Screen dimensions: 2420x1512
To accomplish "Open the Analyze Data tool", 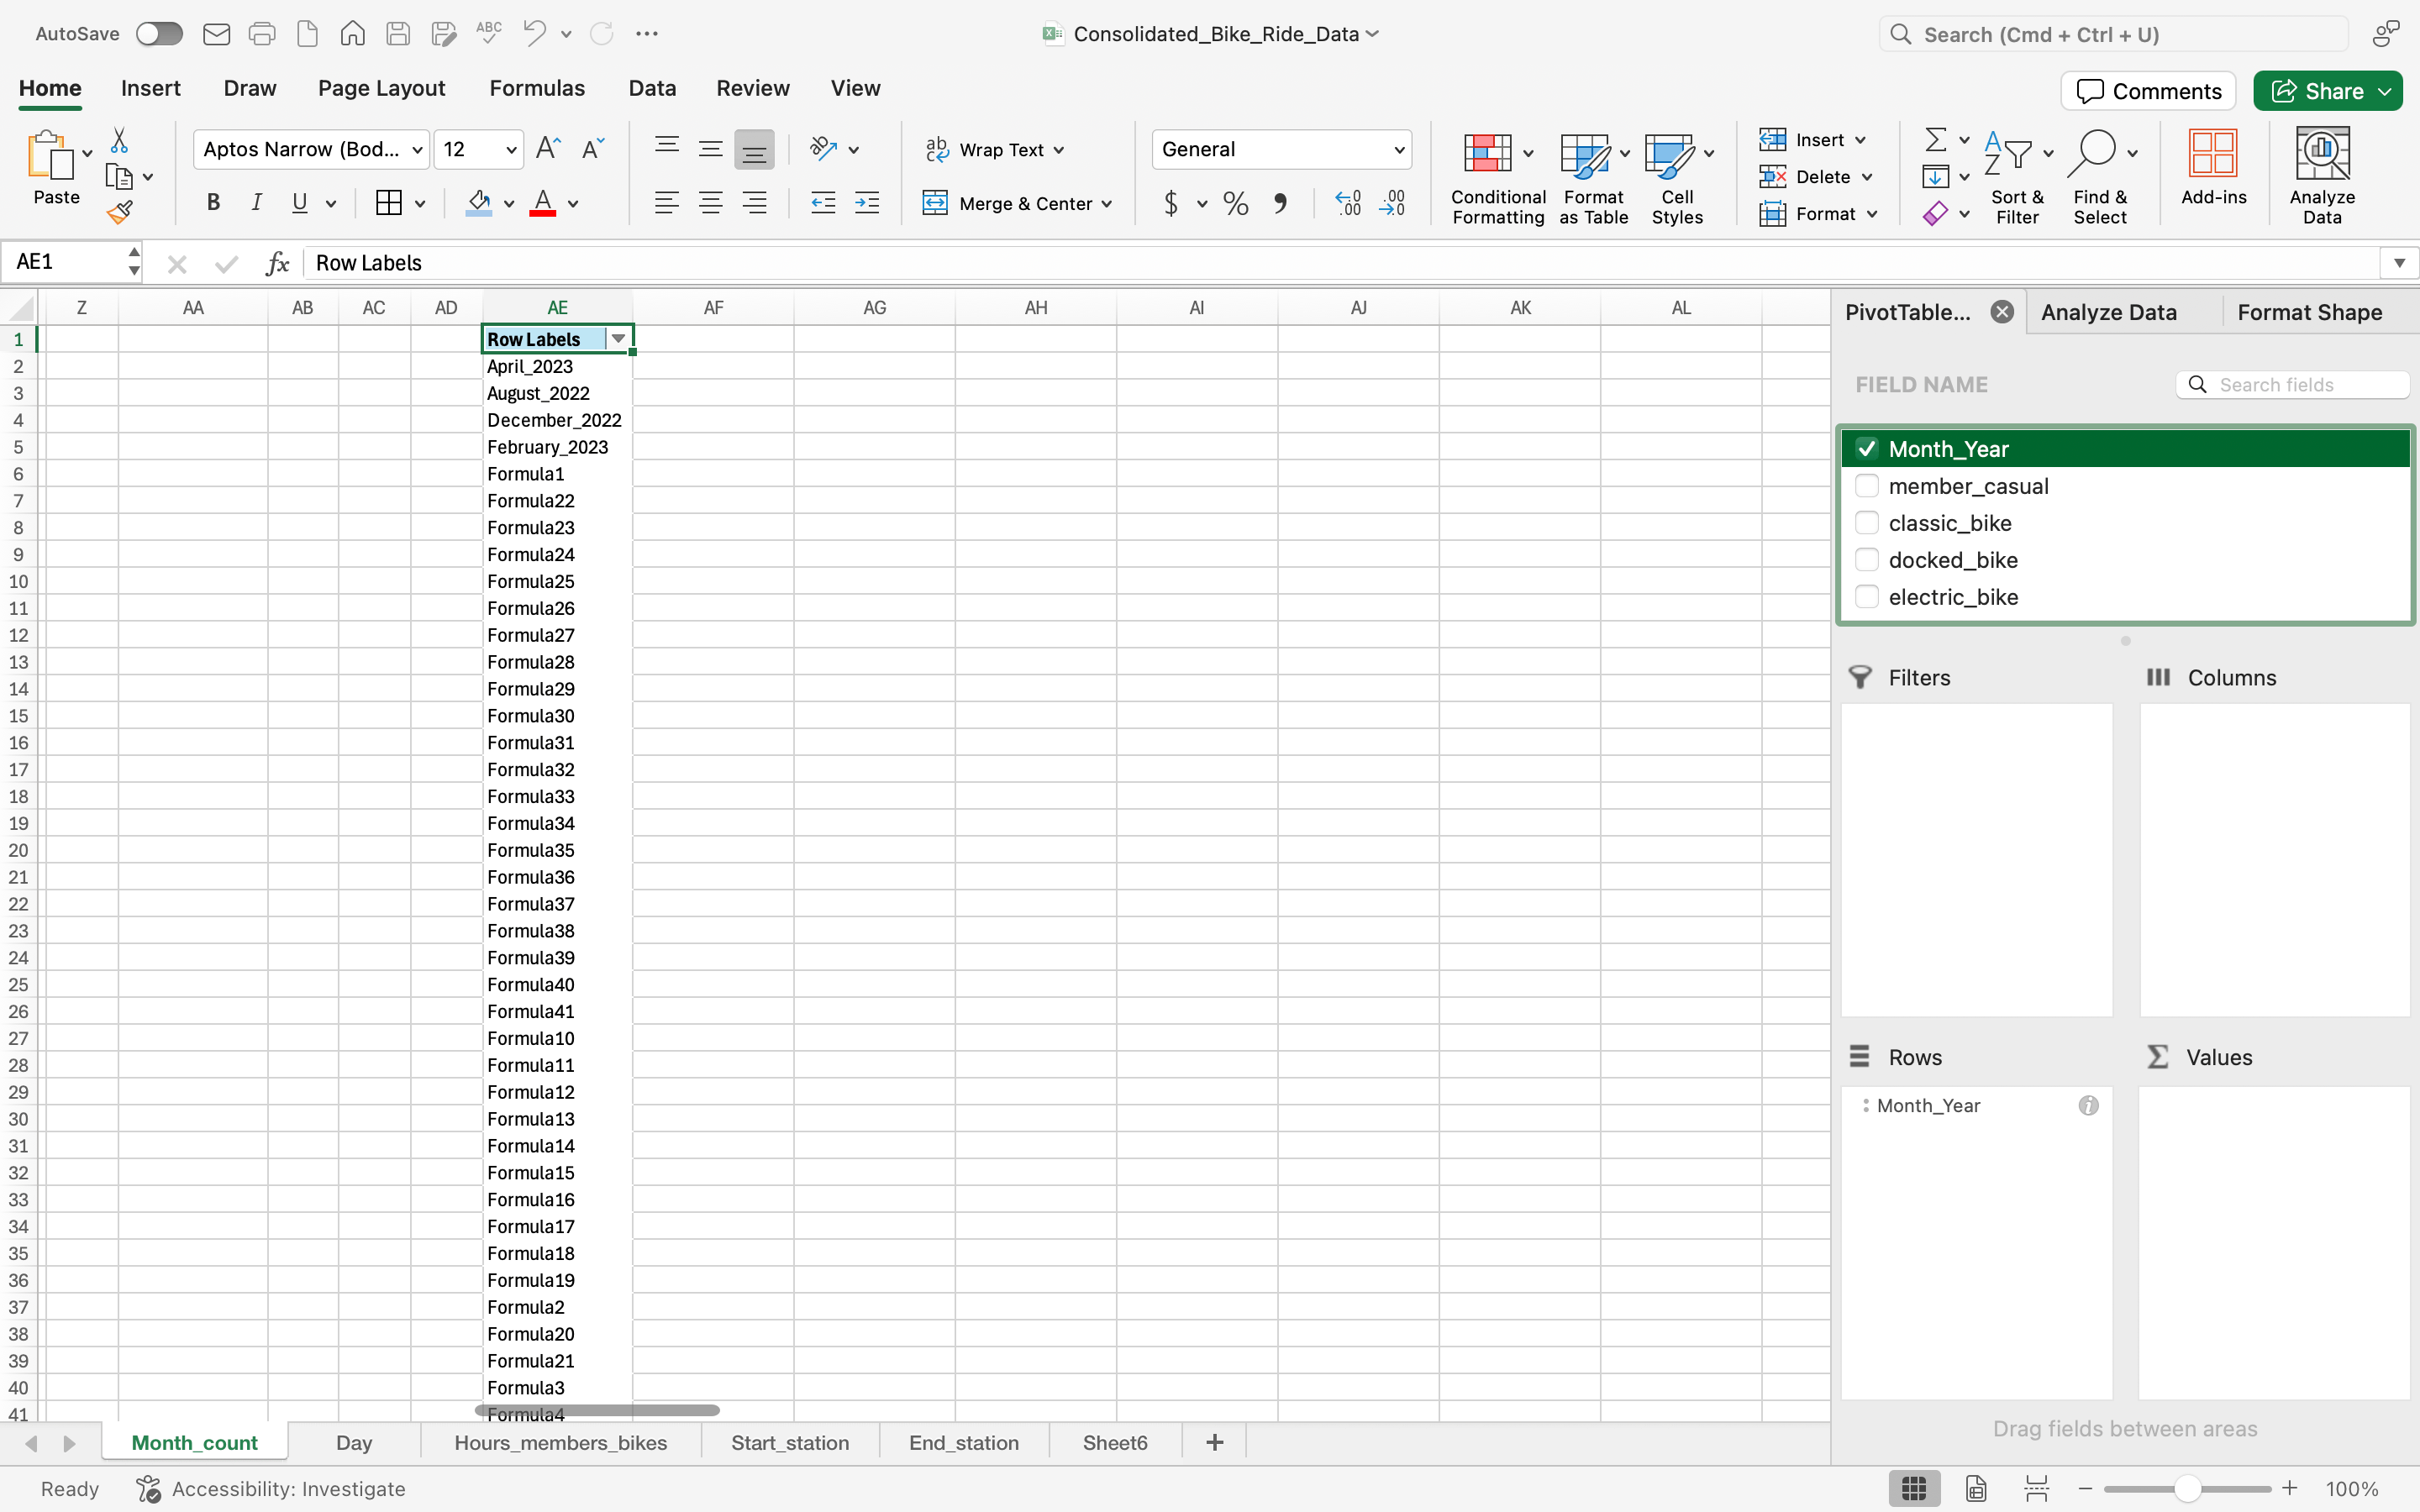I will point(2322,177).
